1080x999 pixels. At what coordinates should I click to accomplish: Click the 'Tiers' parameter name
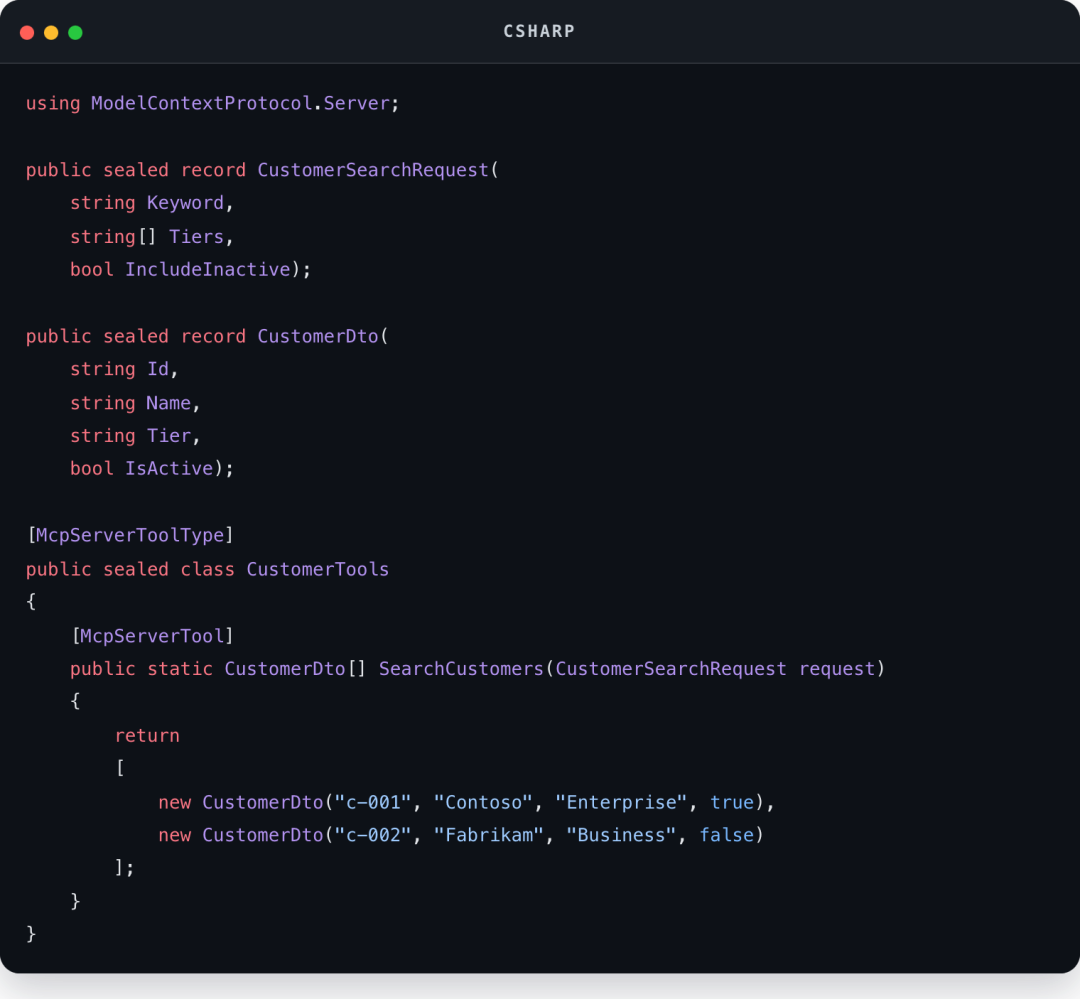point(196,236)
